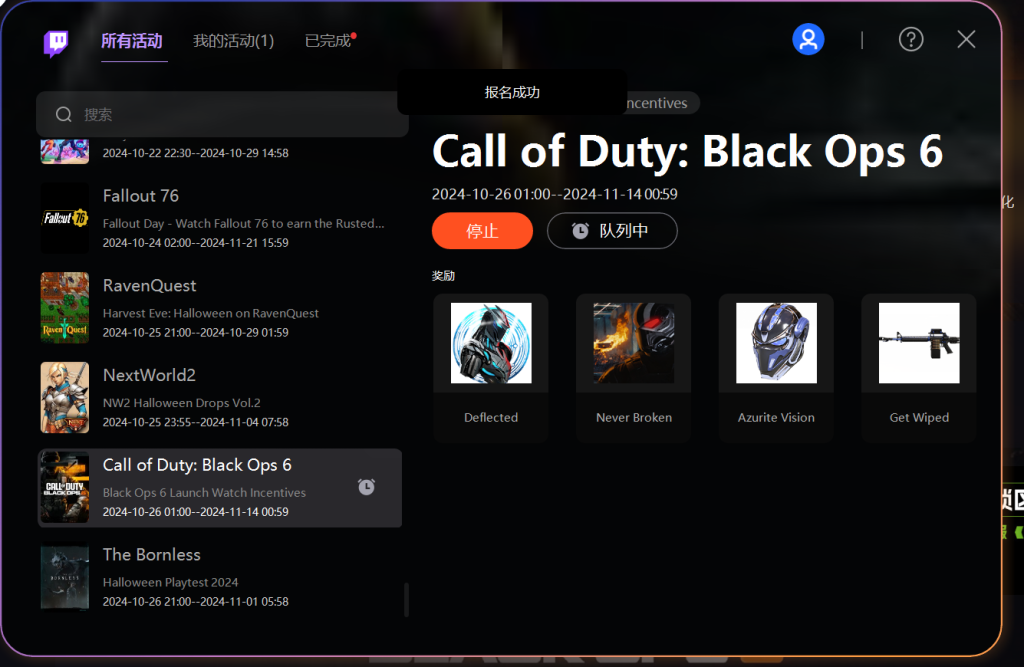This screenshot has width=1024, height=667.
Task: Open the Get Wiped reward card
Action: [919, 368]
